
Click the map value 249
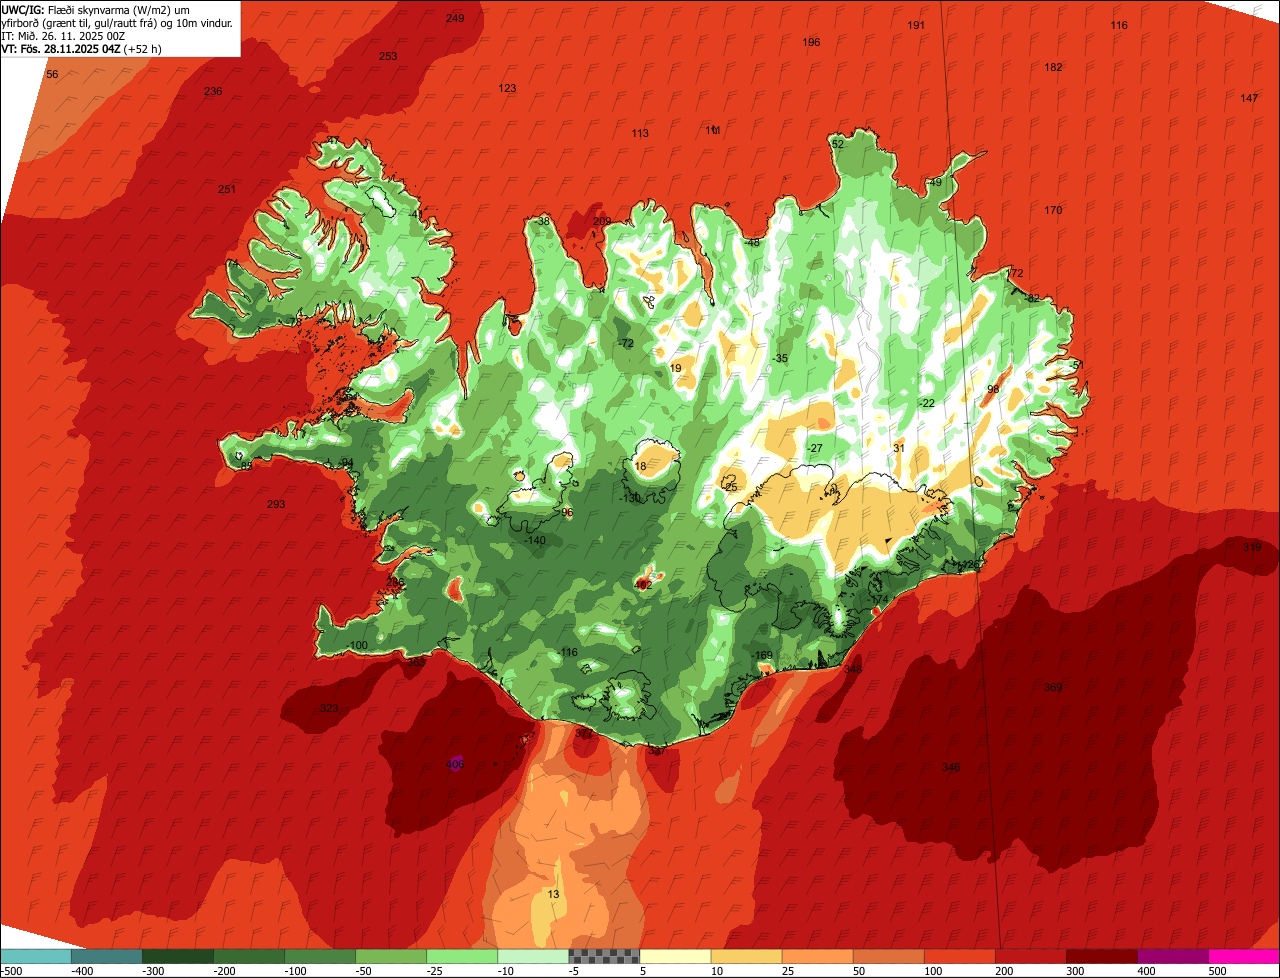point(455,19)
